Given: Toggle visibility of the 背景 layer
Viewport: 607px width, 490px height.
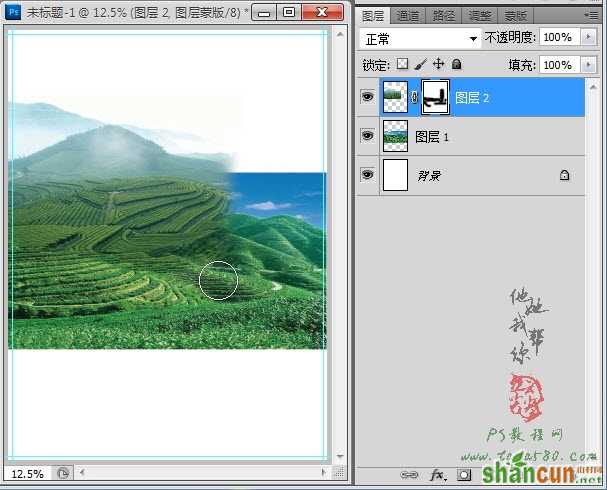Looking at the screenshot, I should coord(367,175).
